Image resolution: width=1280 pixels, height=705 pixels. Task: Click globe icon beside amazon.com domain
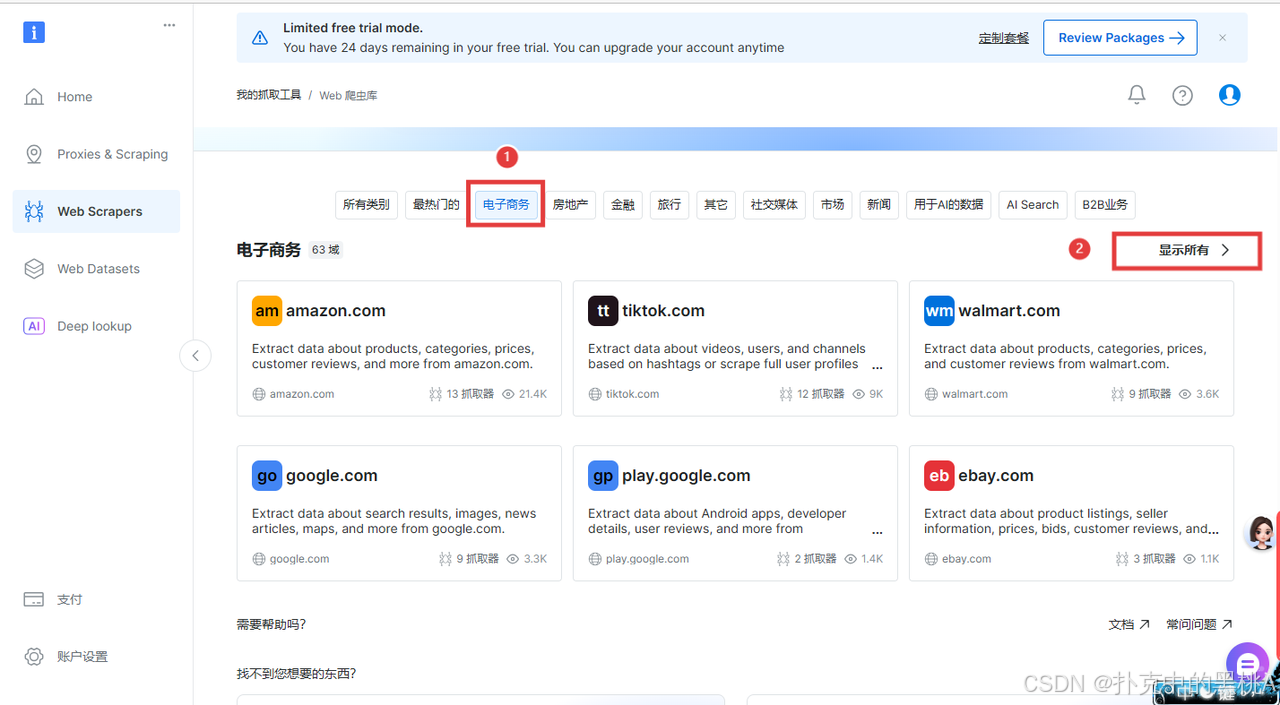(x=259, y=394)
